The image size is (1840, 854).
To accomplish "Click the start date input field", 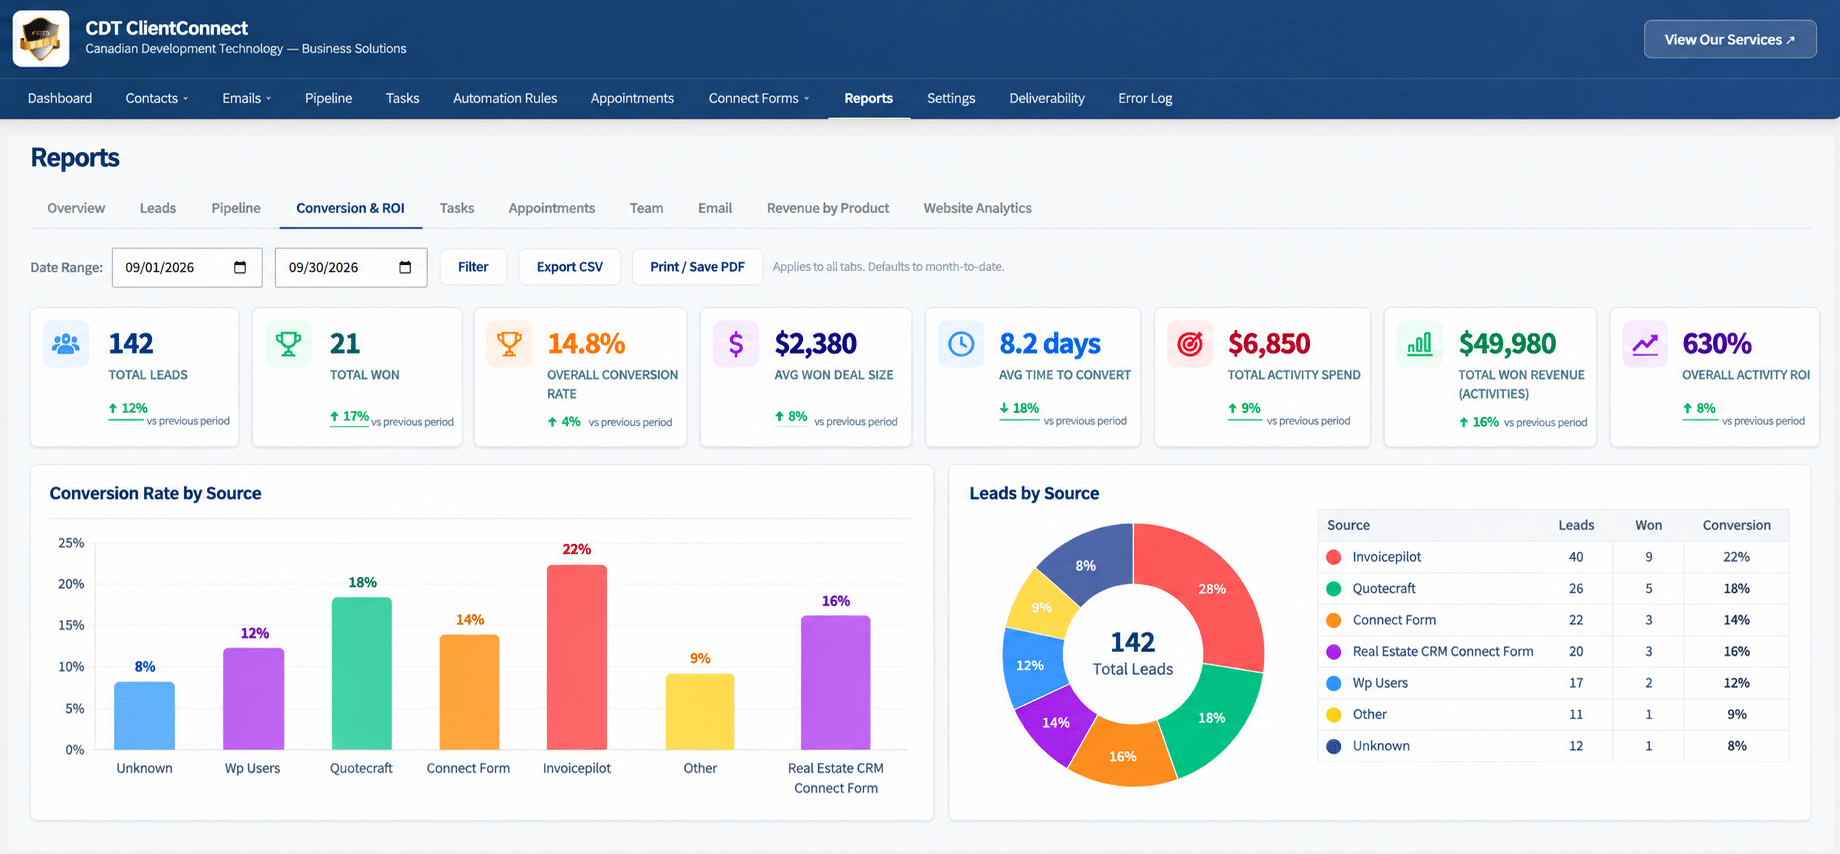I will click(x=187, y=267).
